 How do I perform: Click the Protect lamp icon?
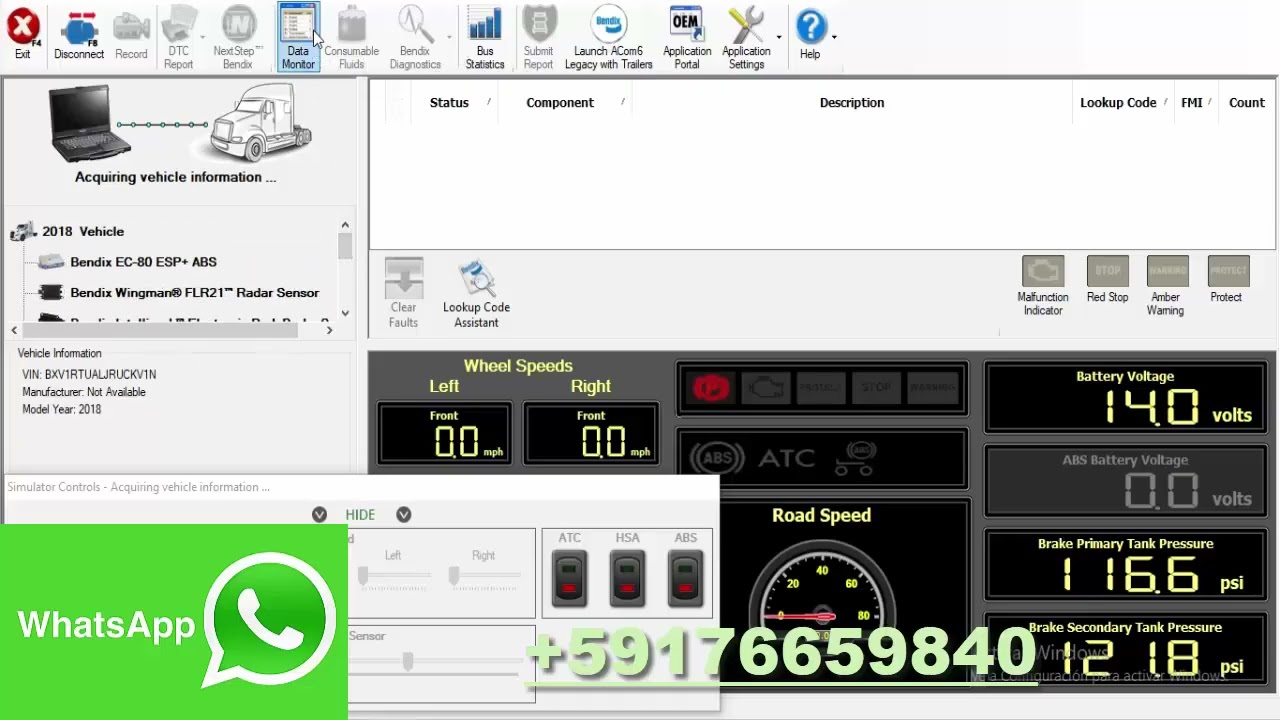point(1228,271)
